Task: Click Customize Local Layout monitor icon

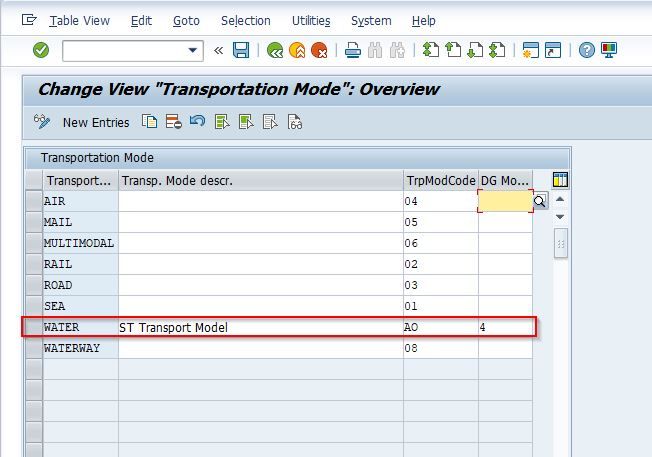Action: [x=609, y=51]
